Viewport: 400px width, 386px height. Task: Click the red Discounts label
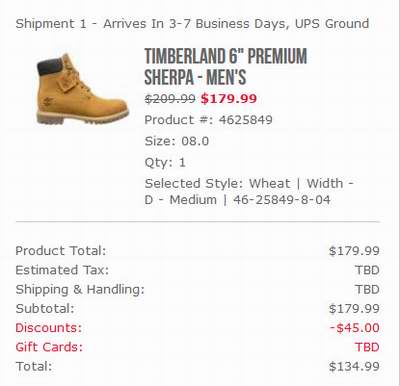(x=49, y=328)
